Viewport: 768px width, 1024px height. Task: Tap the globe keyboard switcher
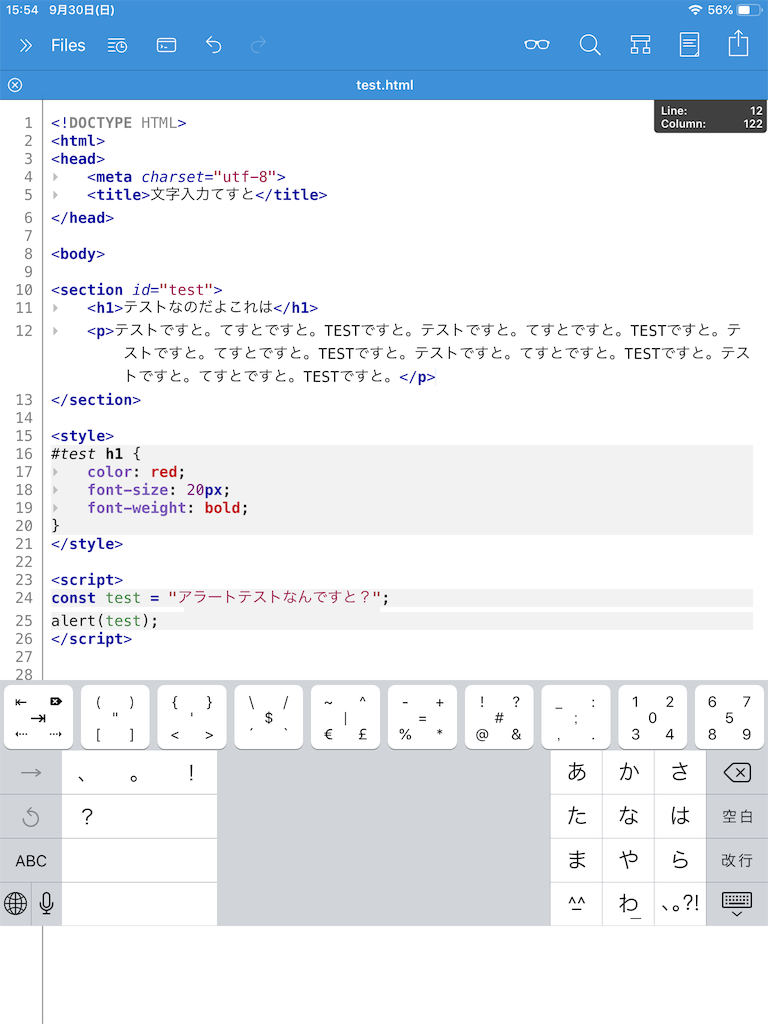pos(16,904)
